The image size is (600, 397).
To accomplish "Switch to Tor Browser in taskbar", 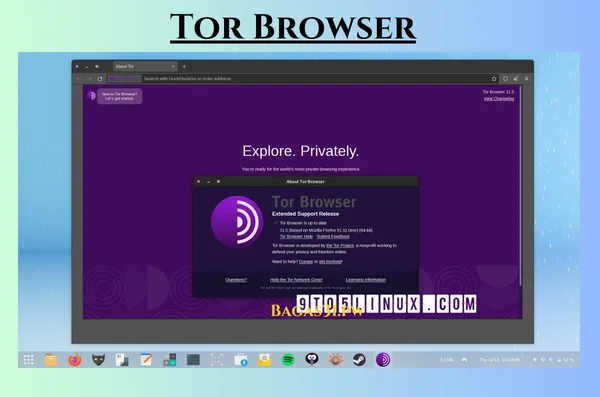I will pos(383,360).
